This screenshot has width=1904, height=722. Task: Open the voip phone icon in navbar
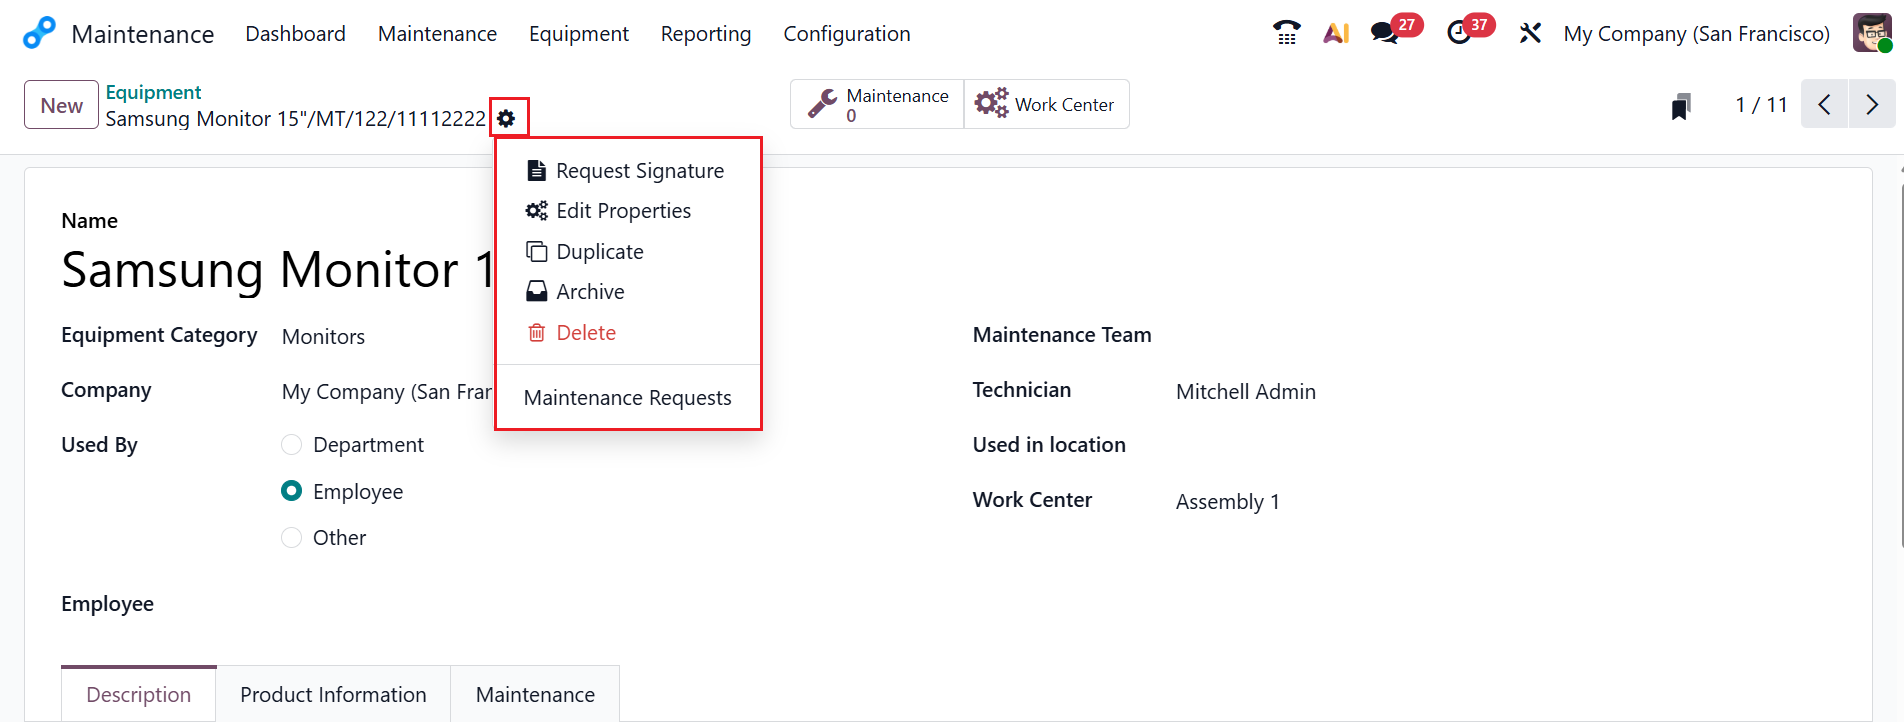point(1286,33)
